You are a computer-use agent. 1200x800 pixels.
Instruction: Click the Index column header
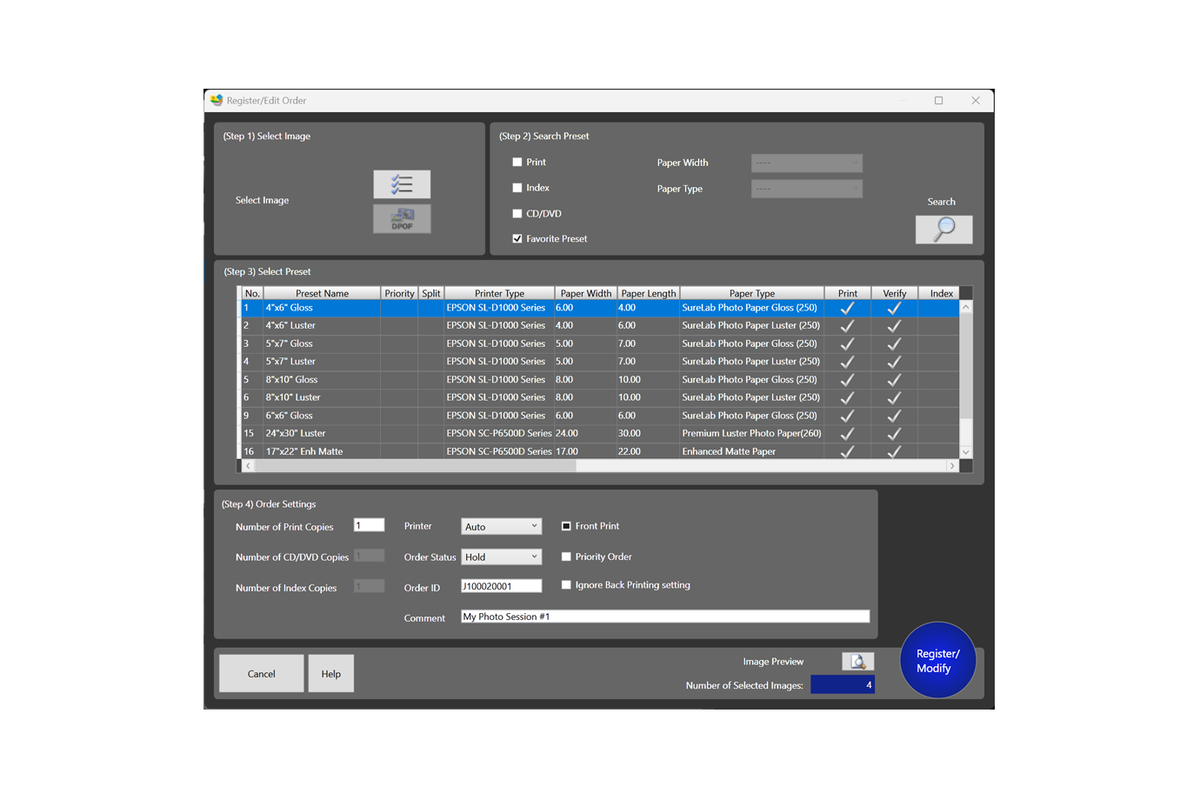(x=941, y=293)
